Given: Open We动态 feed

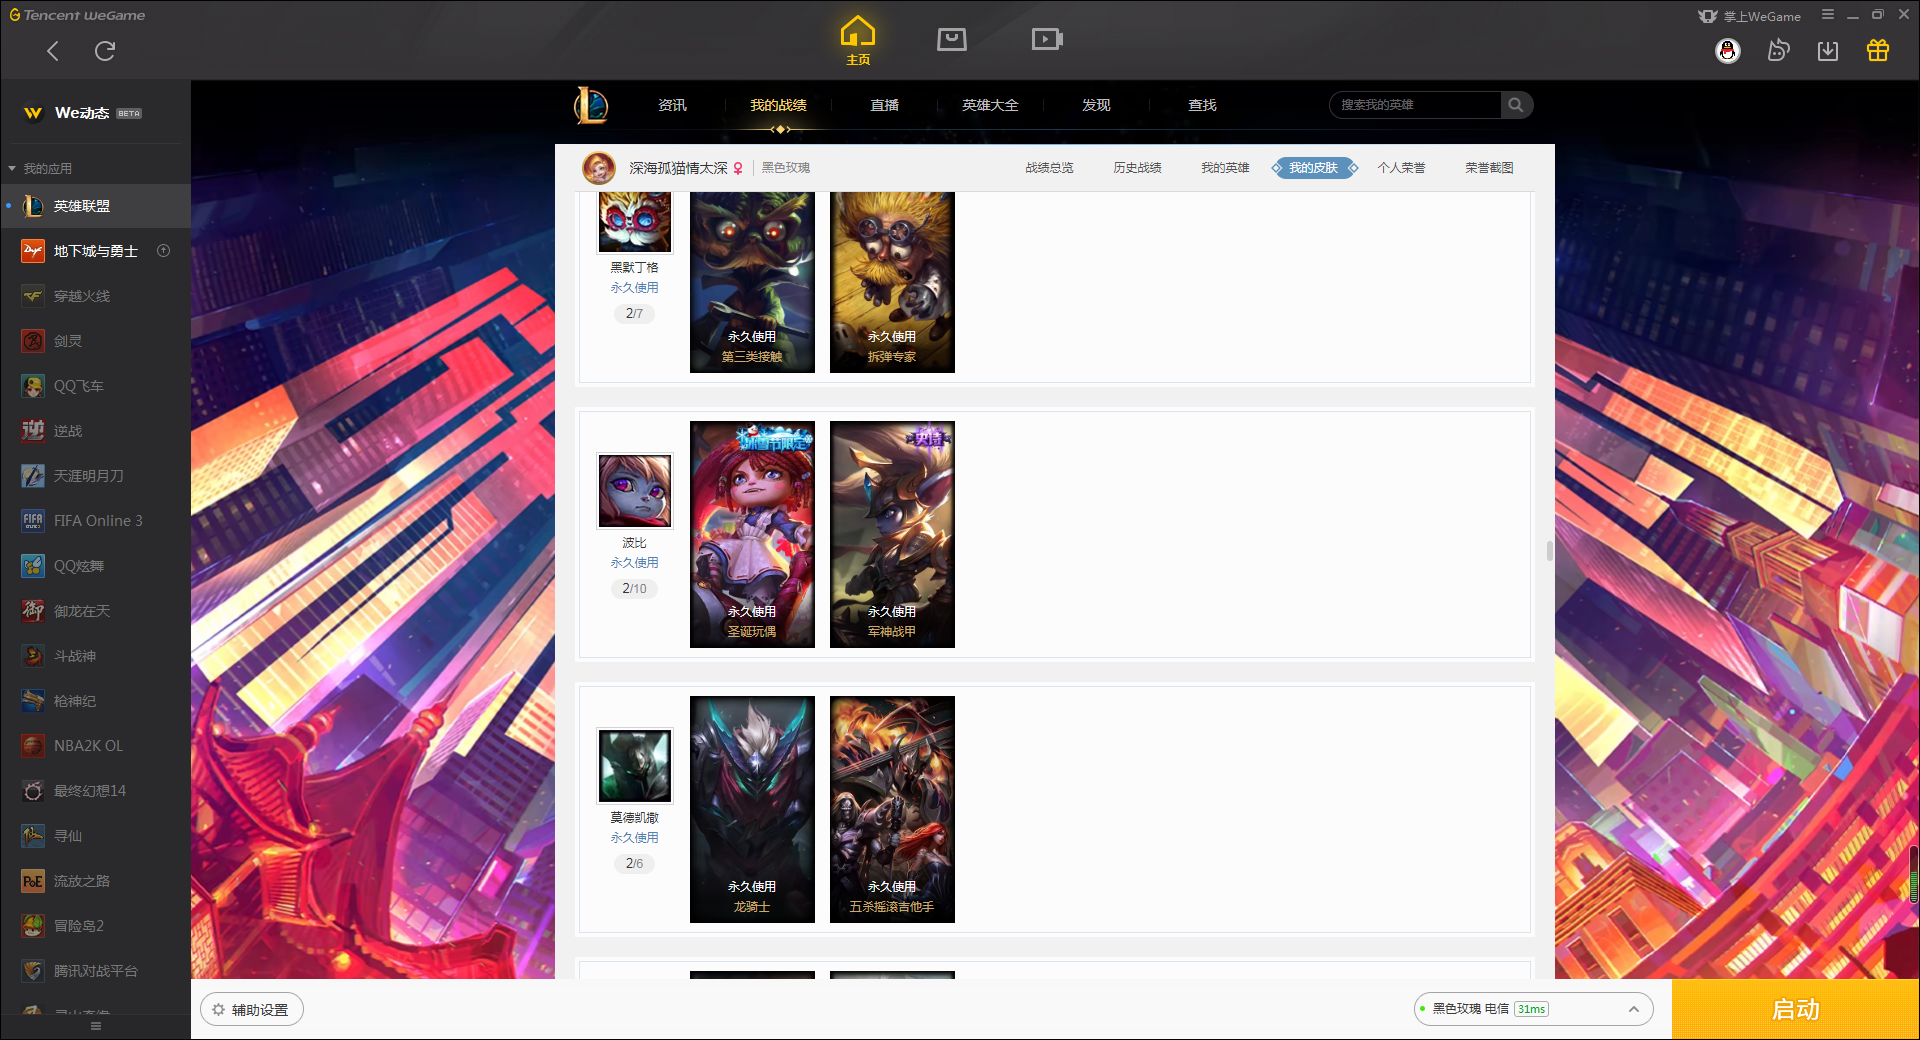Looking at the screenshot, I should tap(82, 113).
